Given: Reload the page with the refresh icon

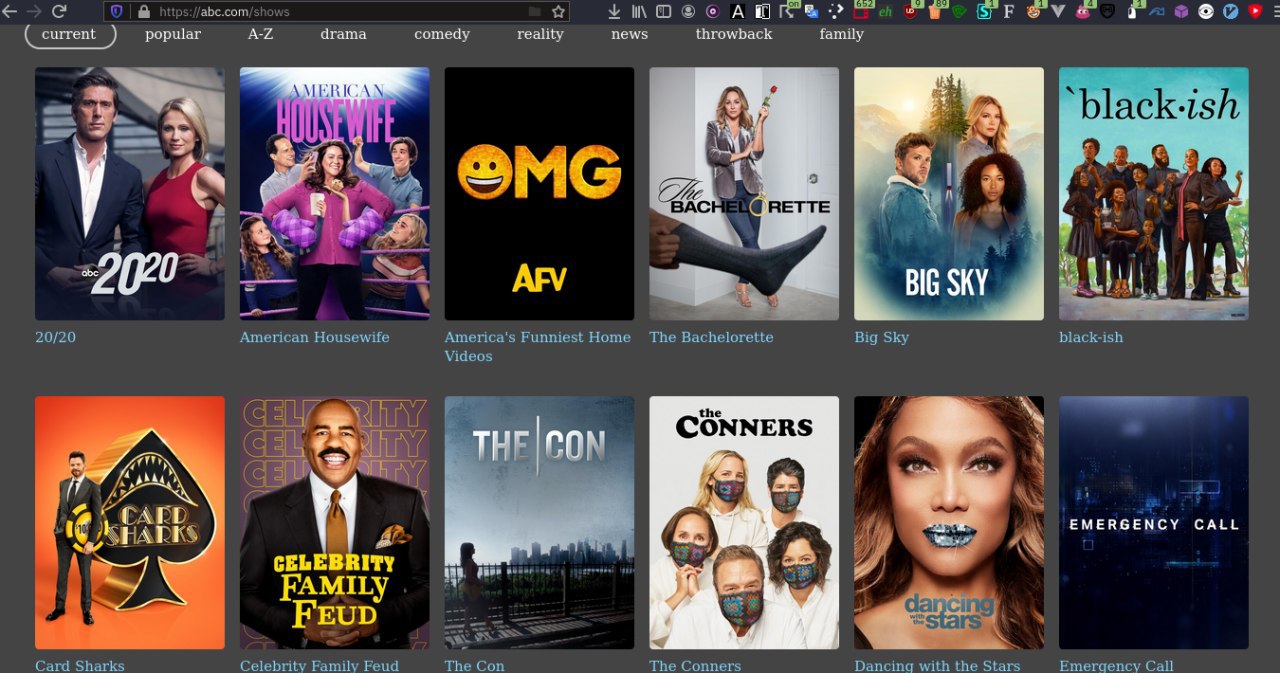Looking at the screenshot, I should click(58, 11).
